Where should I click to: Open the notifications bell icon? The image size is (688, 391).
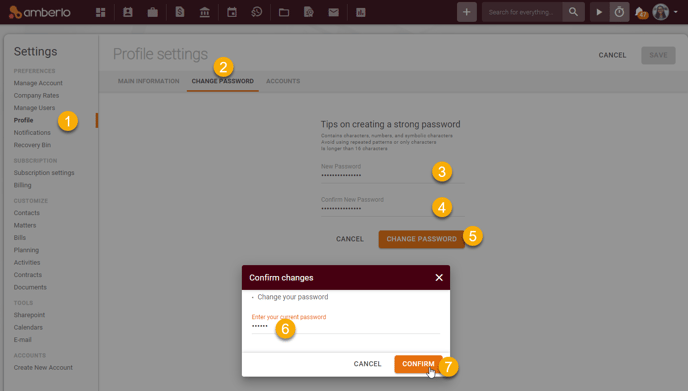[641, 12]
